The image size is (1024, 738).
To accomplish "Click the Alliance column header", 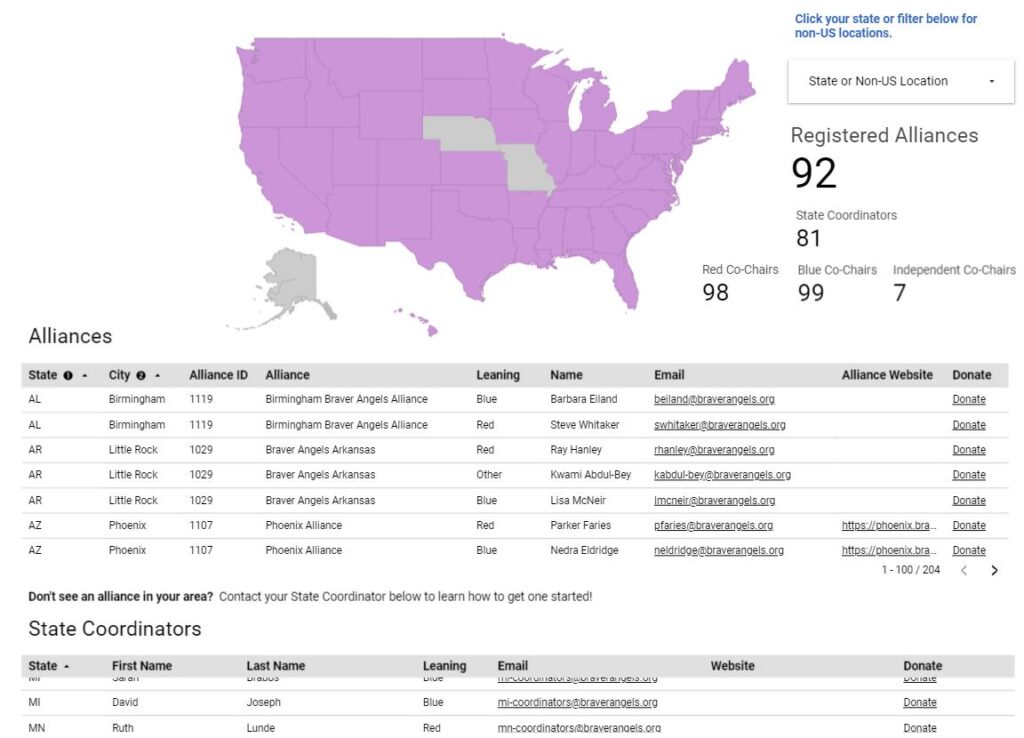I will tap(287, 375).
